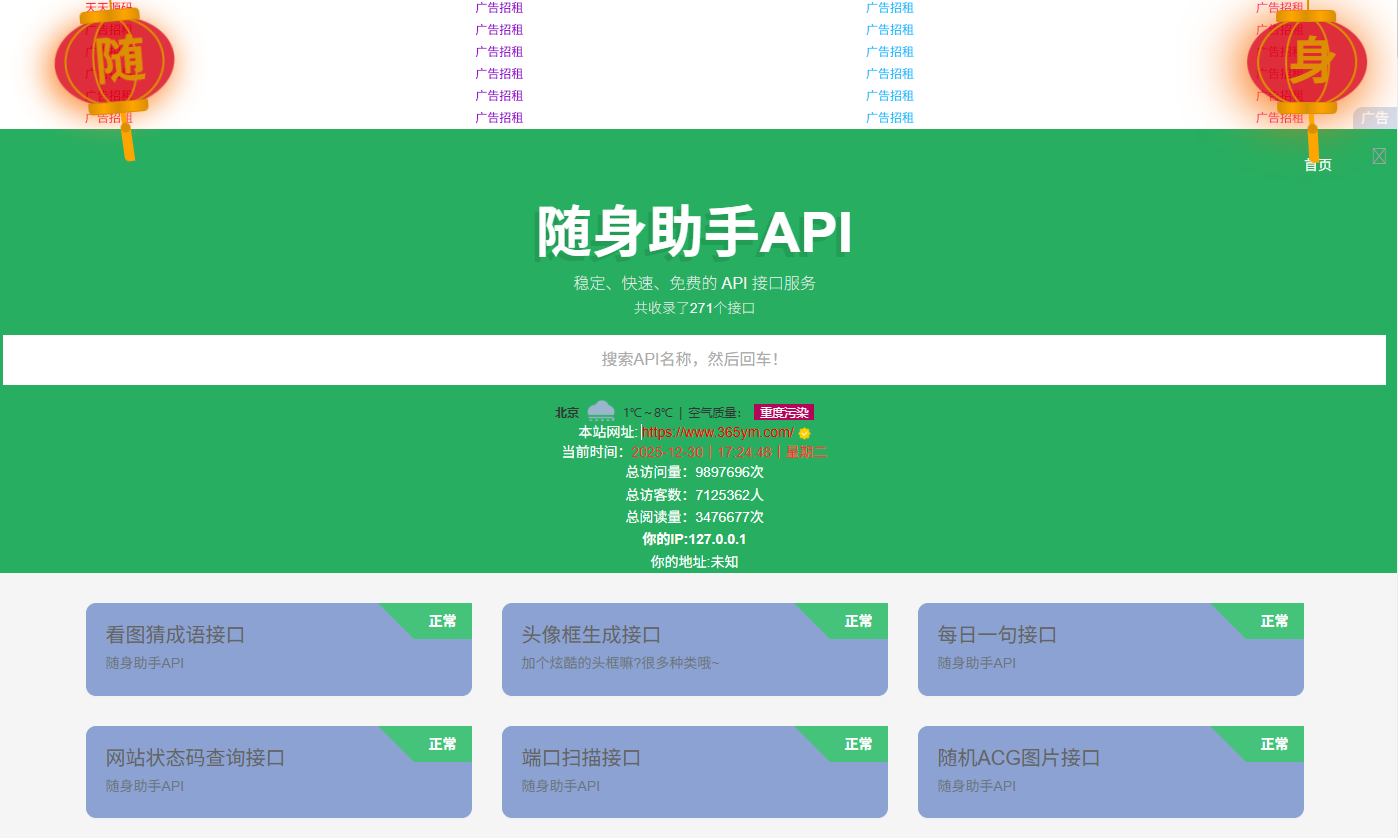
Task: Click the 正常 status ribbon on 端口扫描接口
Action: (858, 744)
